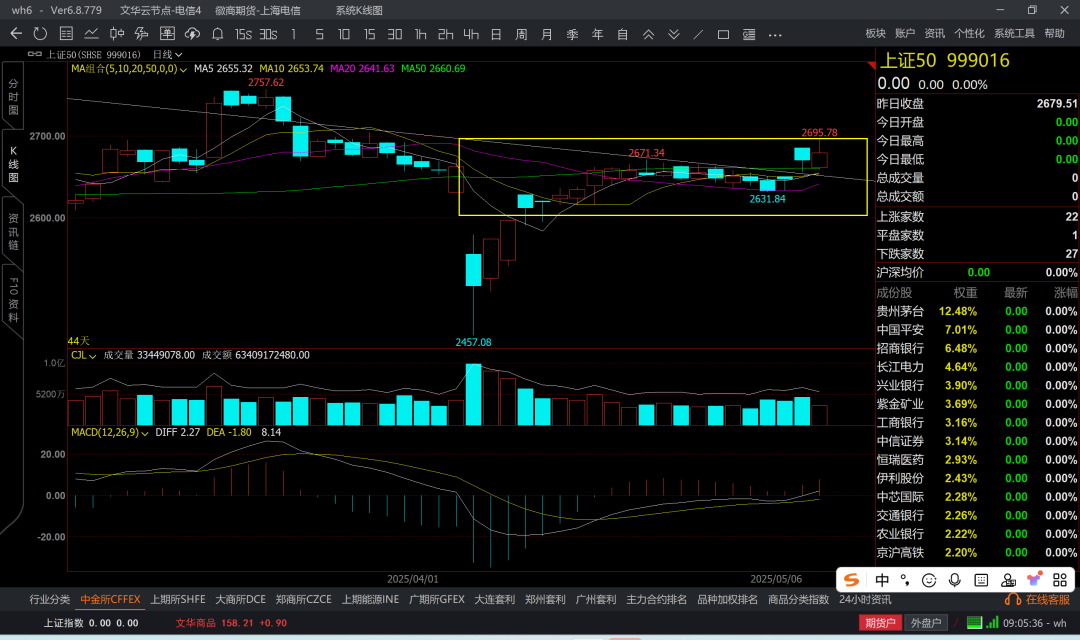Image resolution: width=1080 pixels, height=640 pixels.
Task: Switch to the 期货户 account
Action: pos(881,622)
